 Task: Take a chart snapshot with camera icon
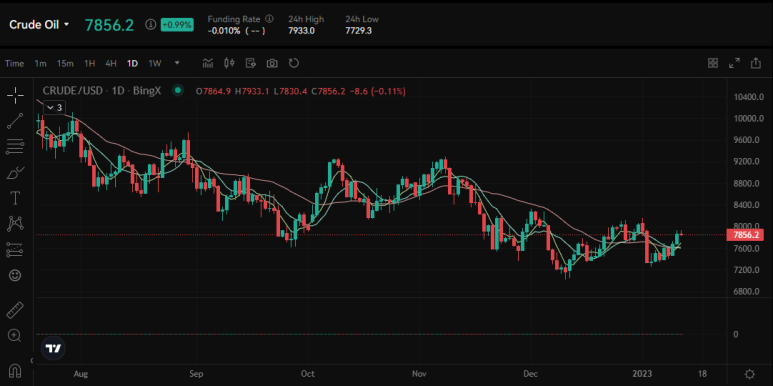pos(272,63)
